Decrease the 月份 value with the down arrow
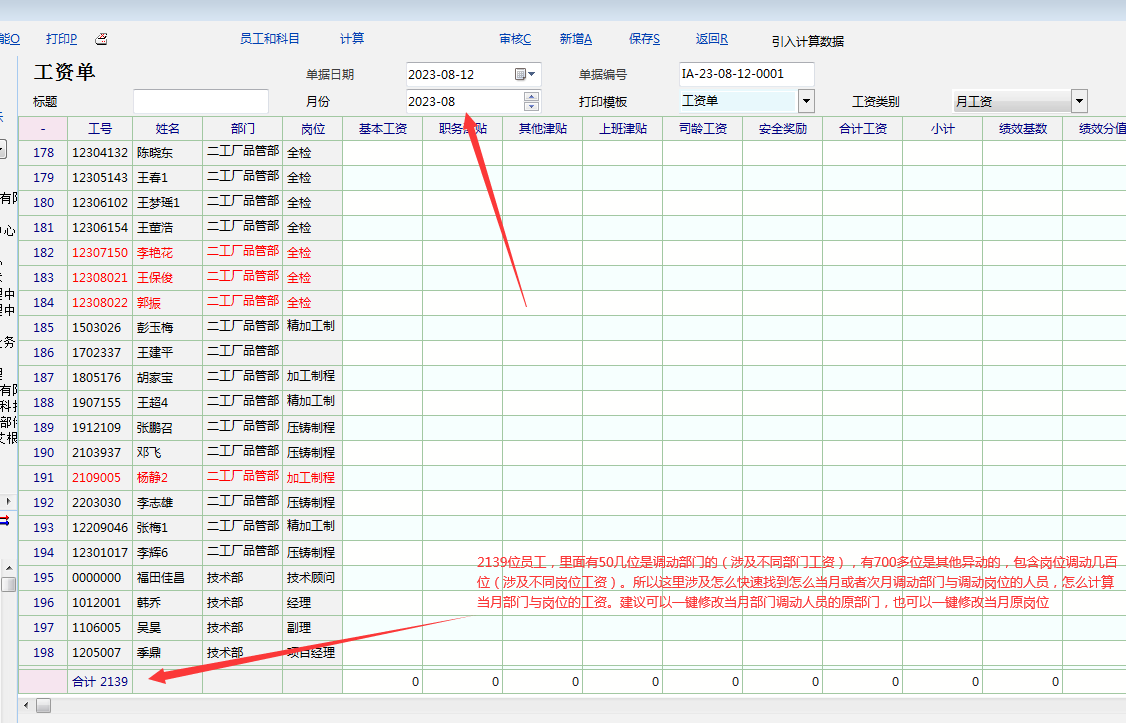1126x723 pixels. [531, 106]
